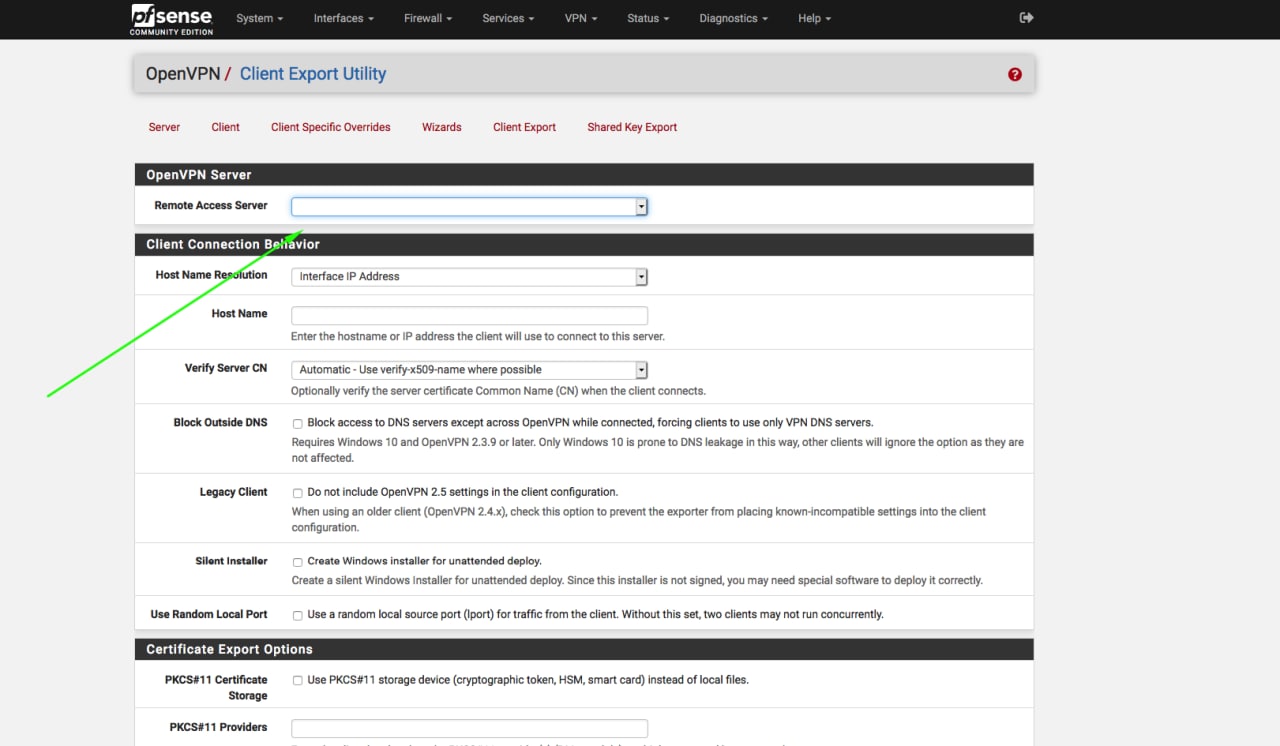Click the logout arrow icon
The image size is (1280, 746).
(1026, 18)
